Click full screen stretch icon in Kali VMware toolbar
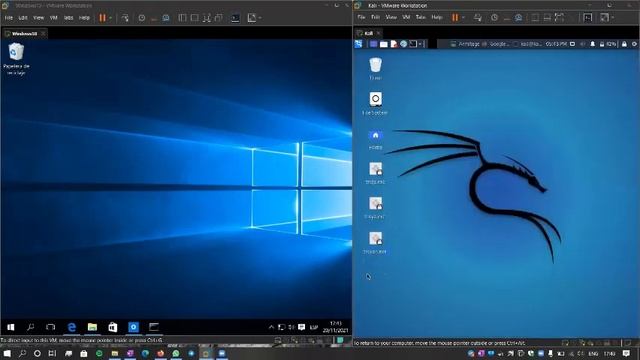Viewport: 640px width, 360px height. click(604, 17)
